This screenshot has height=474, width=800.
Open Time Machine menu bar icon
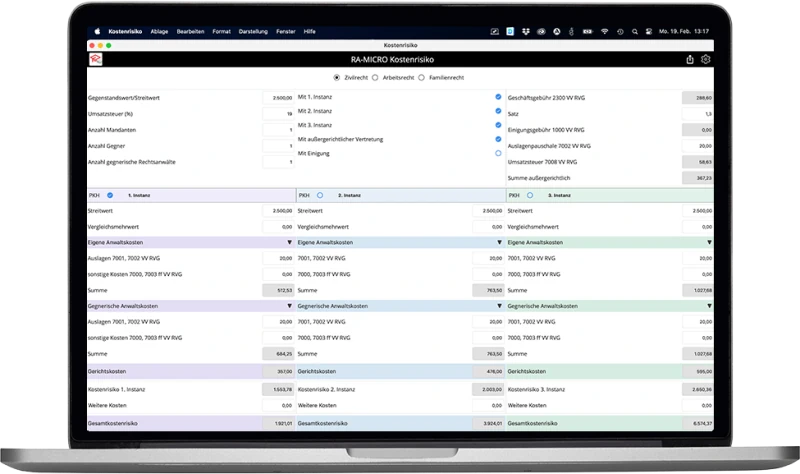pos(620,31)
